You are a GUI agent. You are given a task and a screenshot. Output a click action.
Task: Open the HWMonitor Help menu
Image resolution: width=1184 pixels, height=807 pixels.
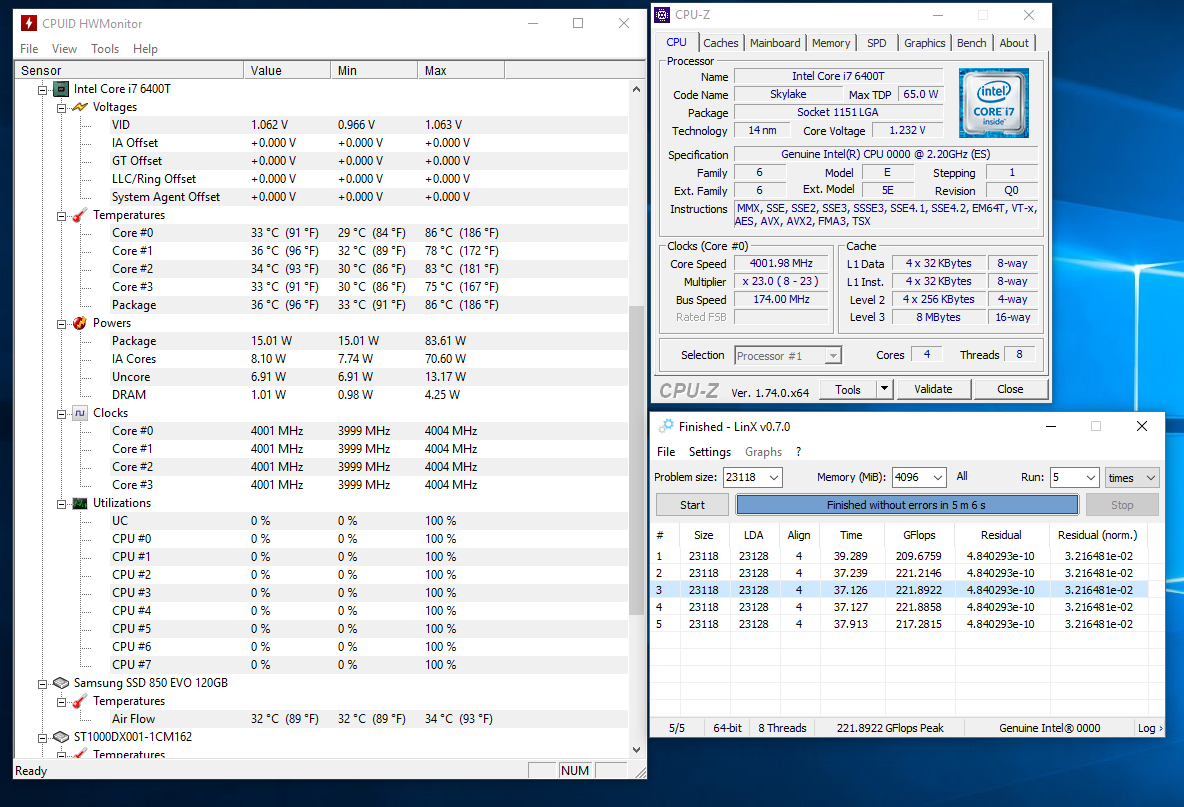tap(145, 49)
